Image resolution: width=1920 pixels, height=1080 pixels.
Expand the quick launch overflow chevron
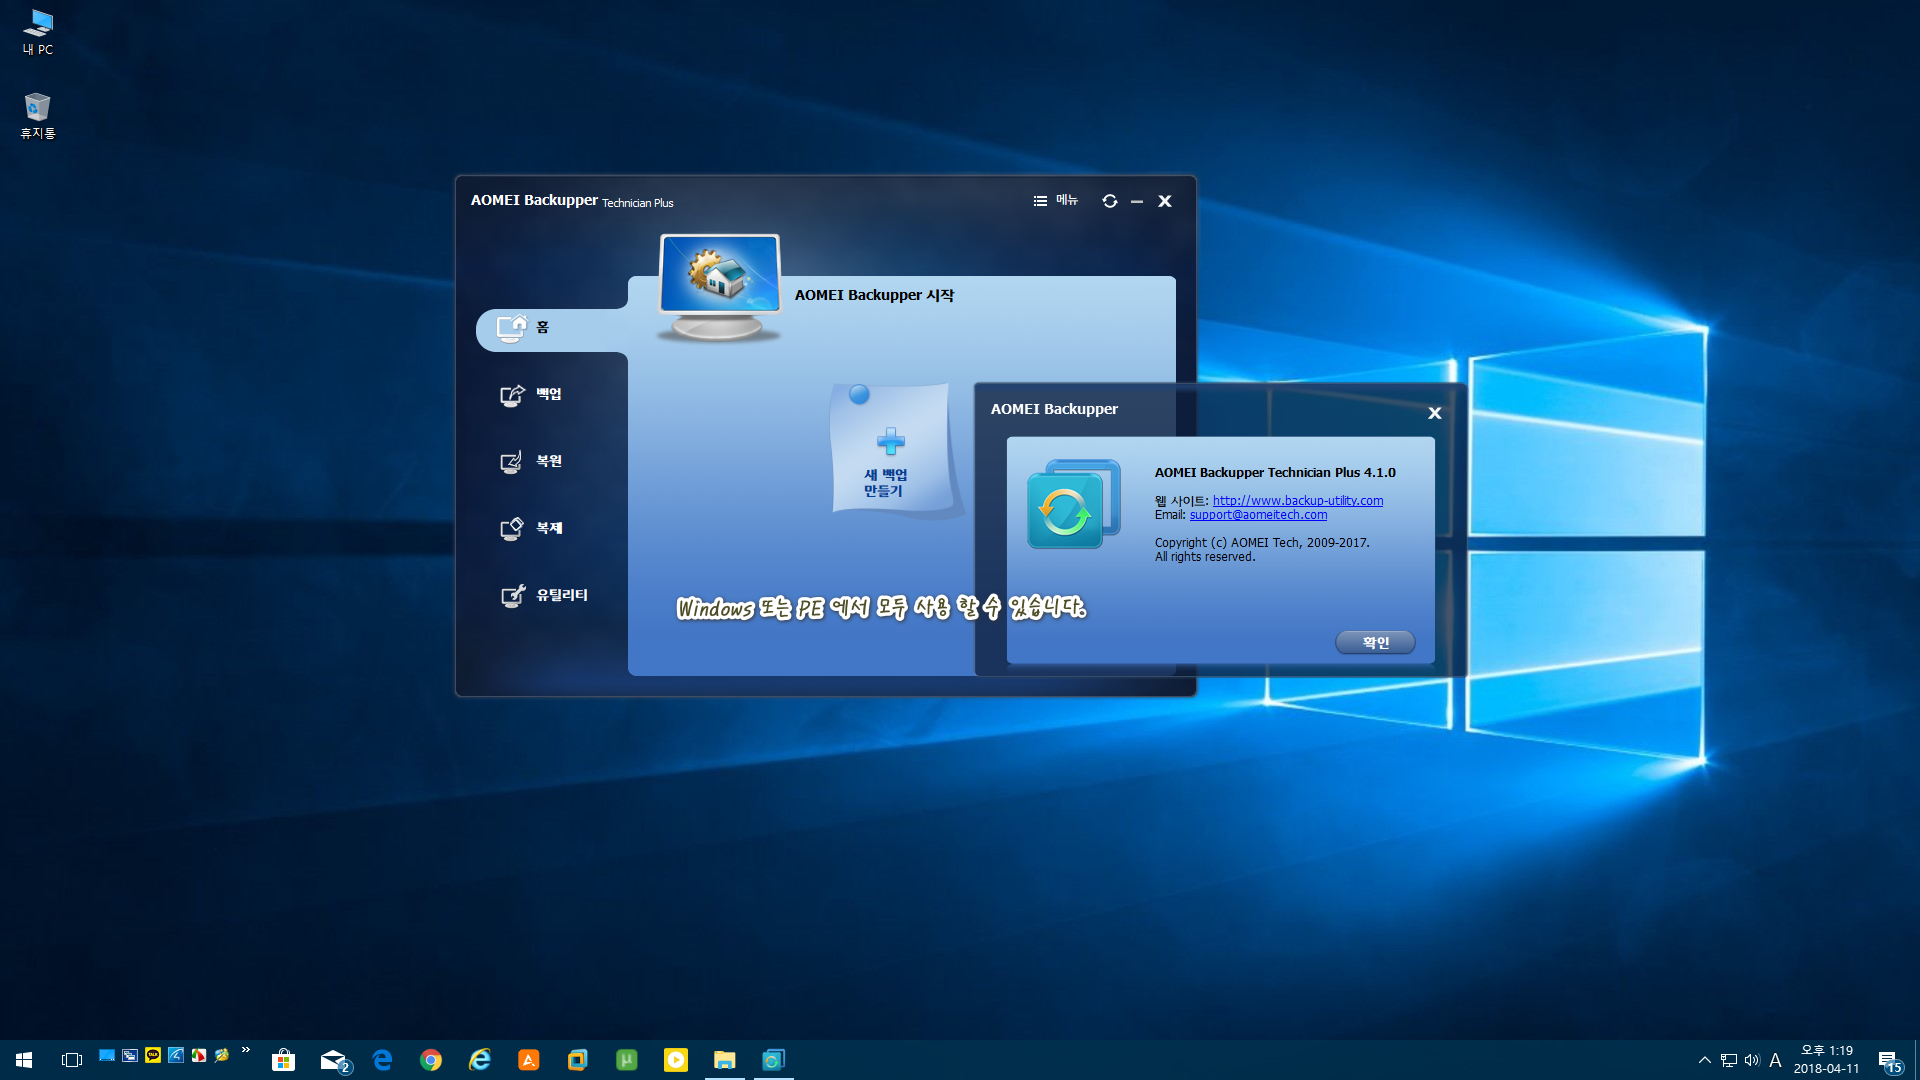click(x=245, y=1050)
